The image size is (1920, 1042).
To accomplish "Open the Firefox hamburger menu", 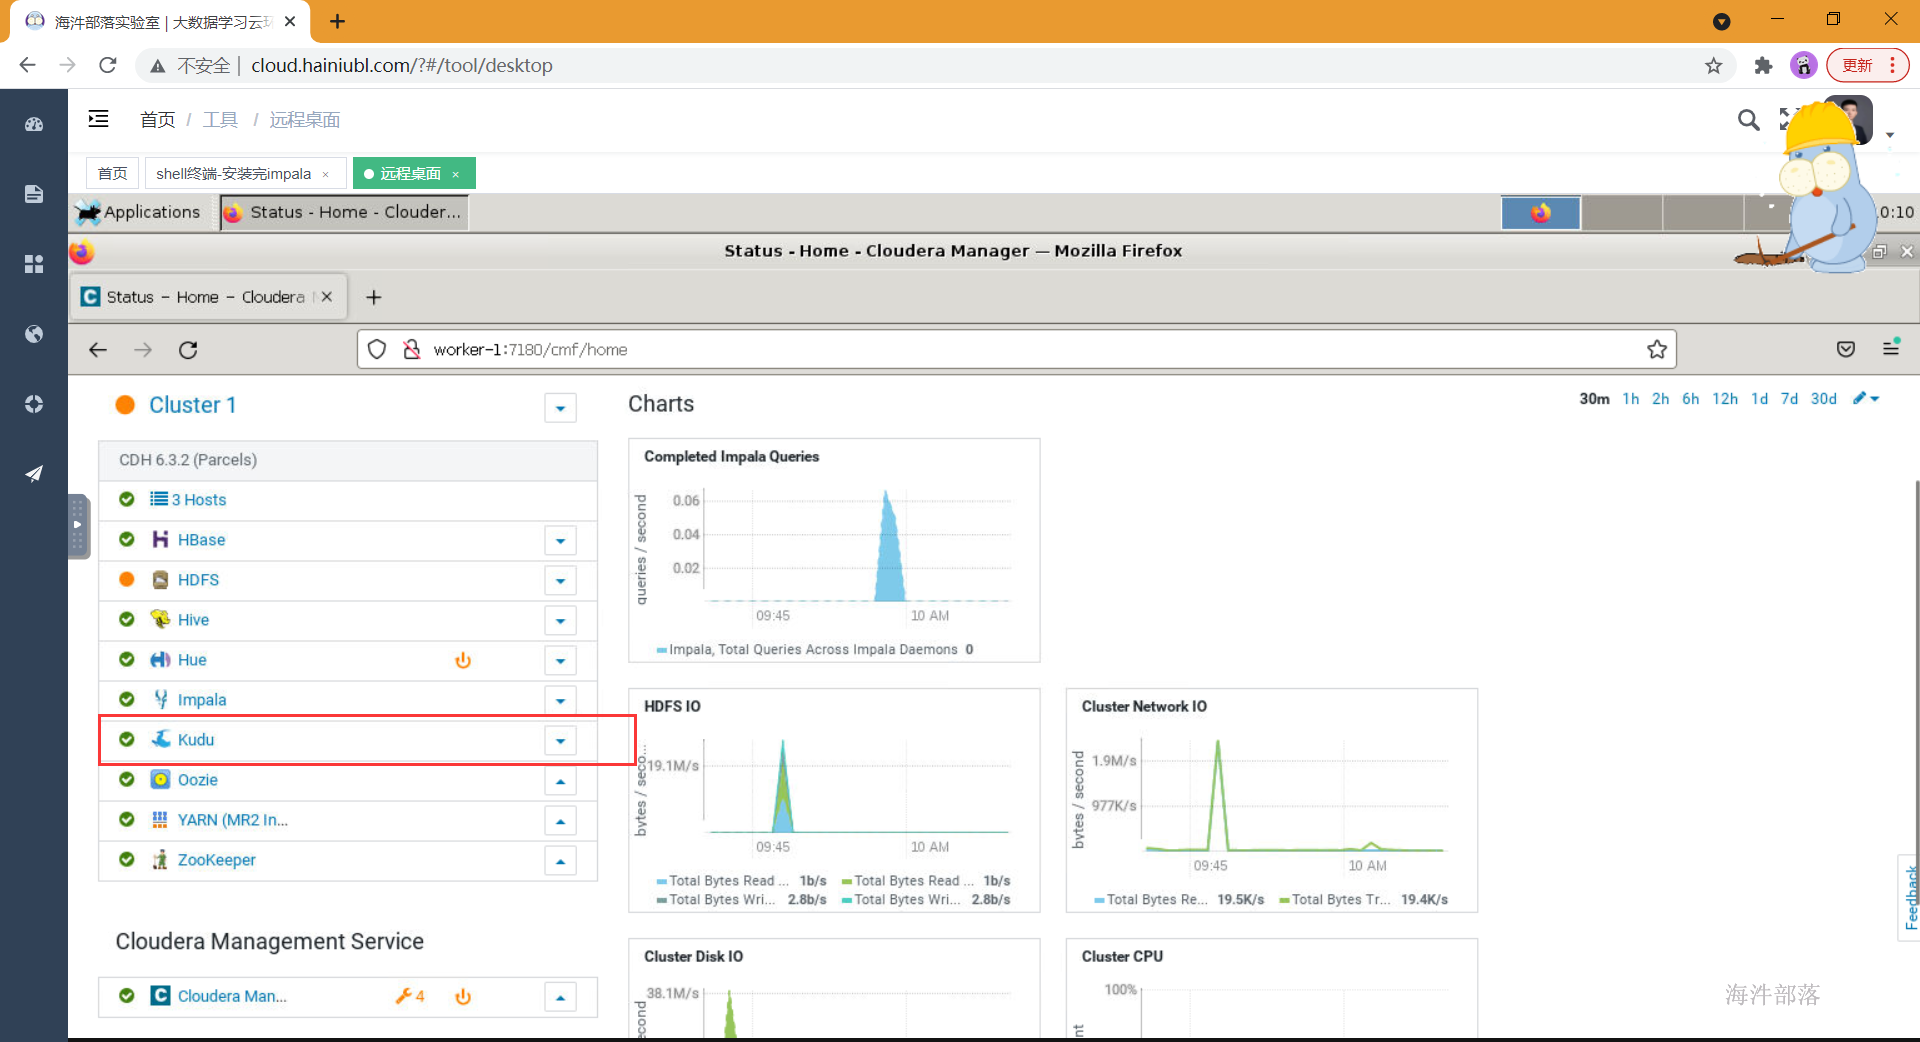I will point(1891,348).
